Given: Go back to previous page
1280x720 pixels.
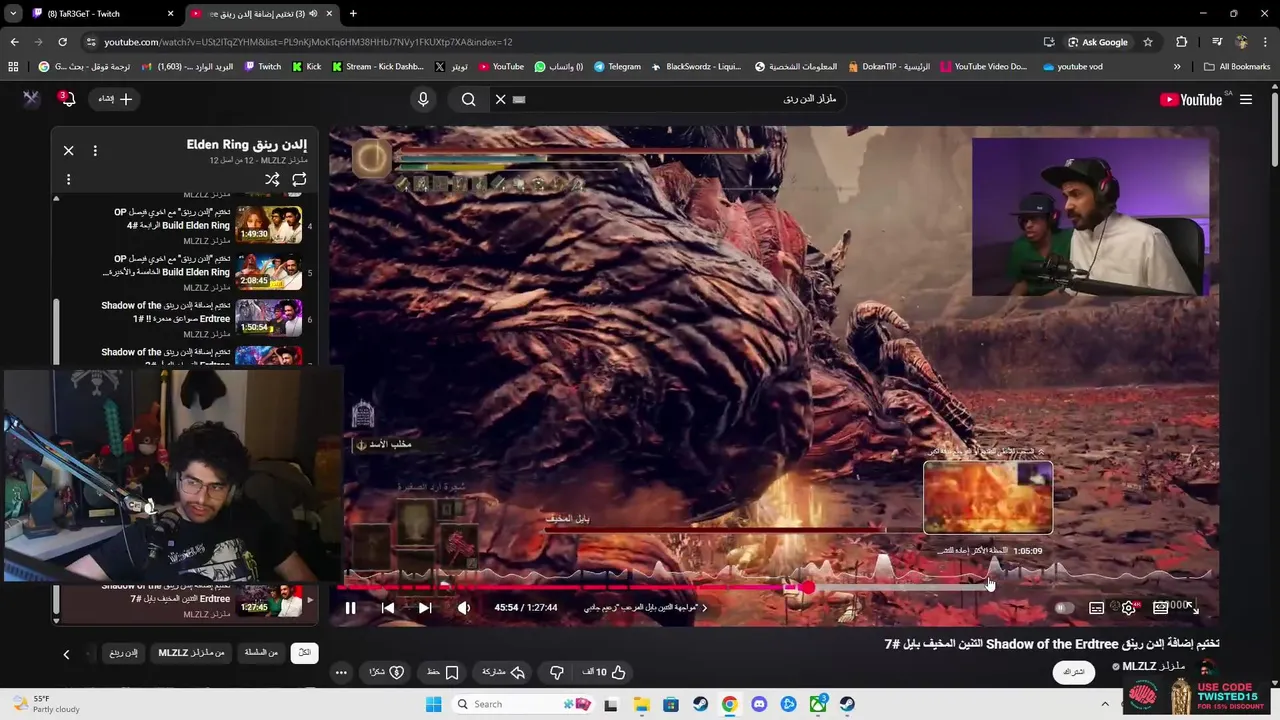Looking at the screenshot, I should pos(14,42).
